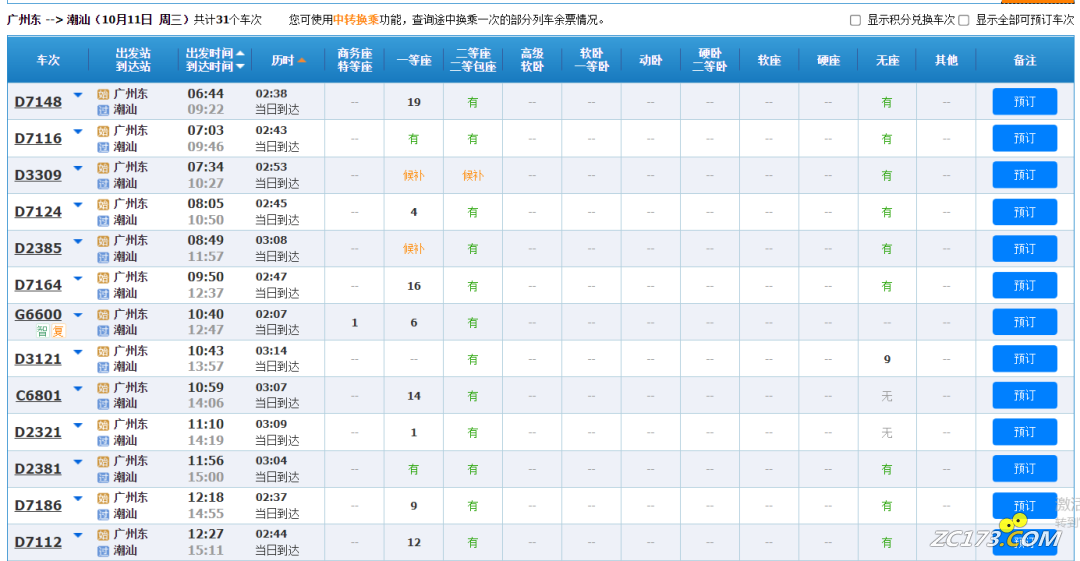Click the origin station icon in the D2321 row

[103, 425]
